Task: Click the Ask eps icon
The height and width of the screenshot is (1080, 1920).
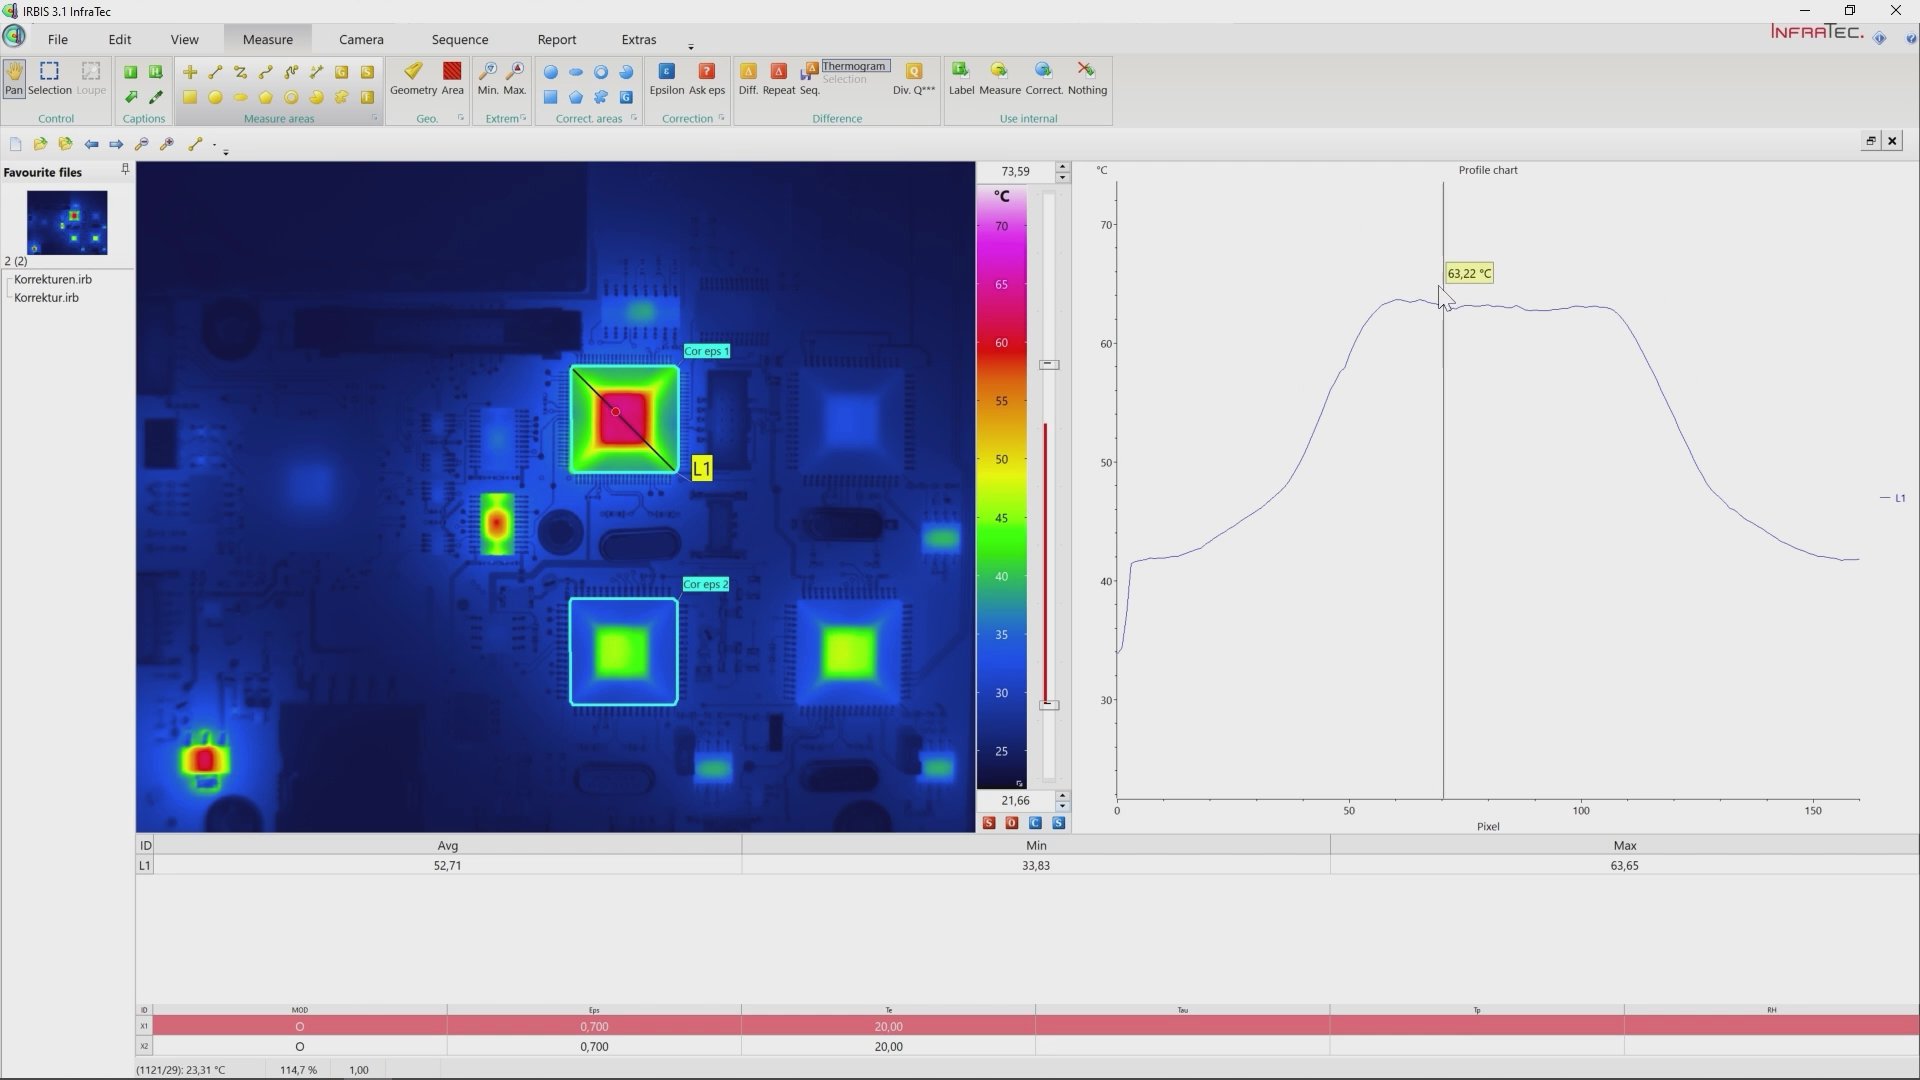Action: [706, 78]
